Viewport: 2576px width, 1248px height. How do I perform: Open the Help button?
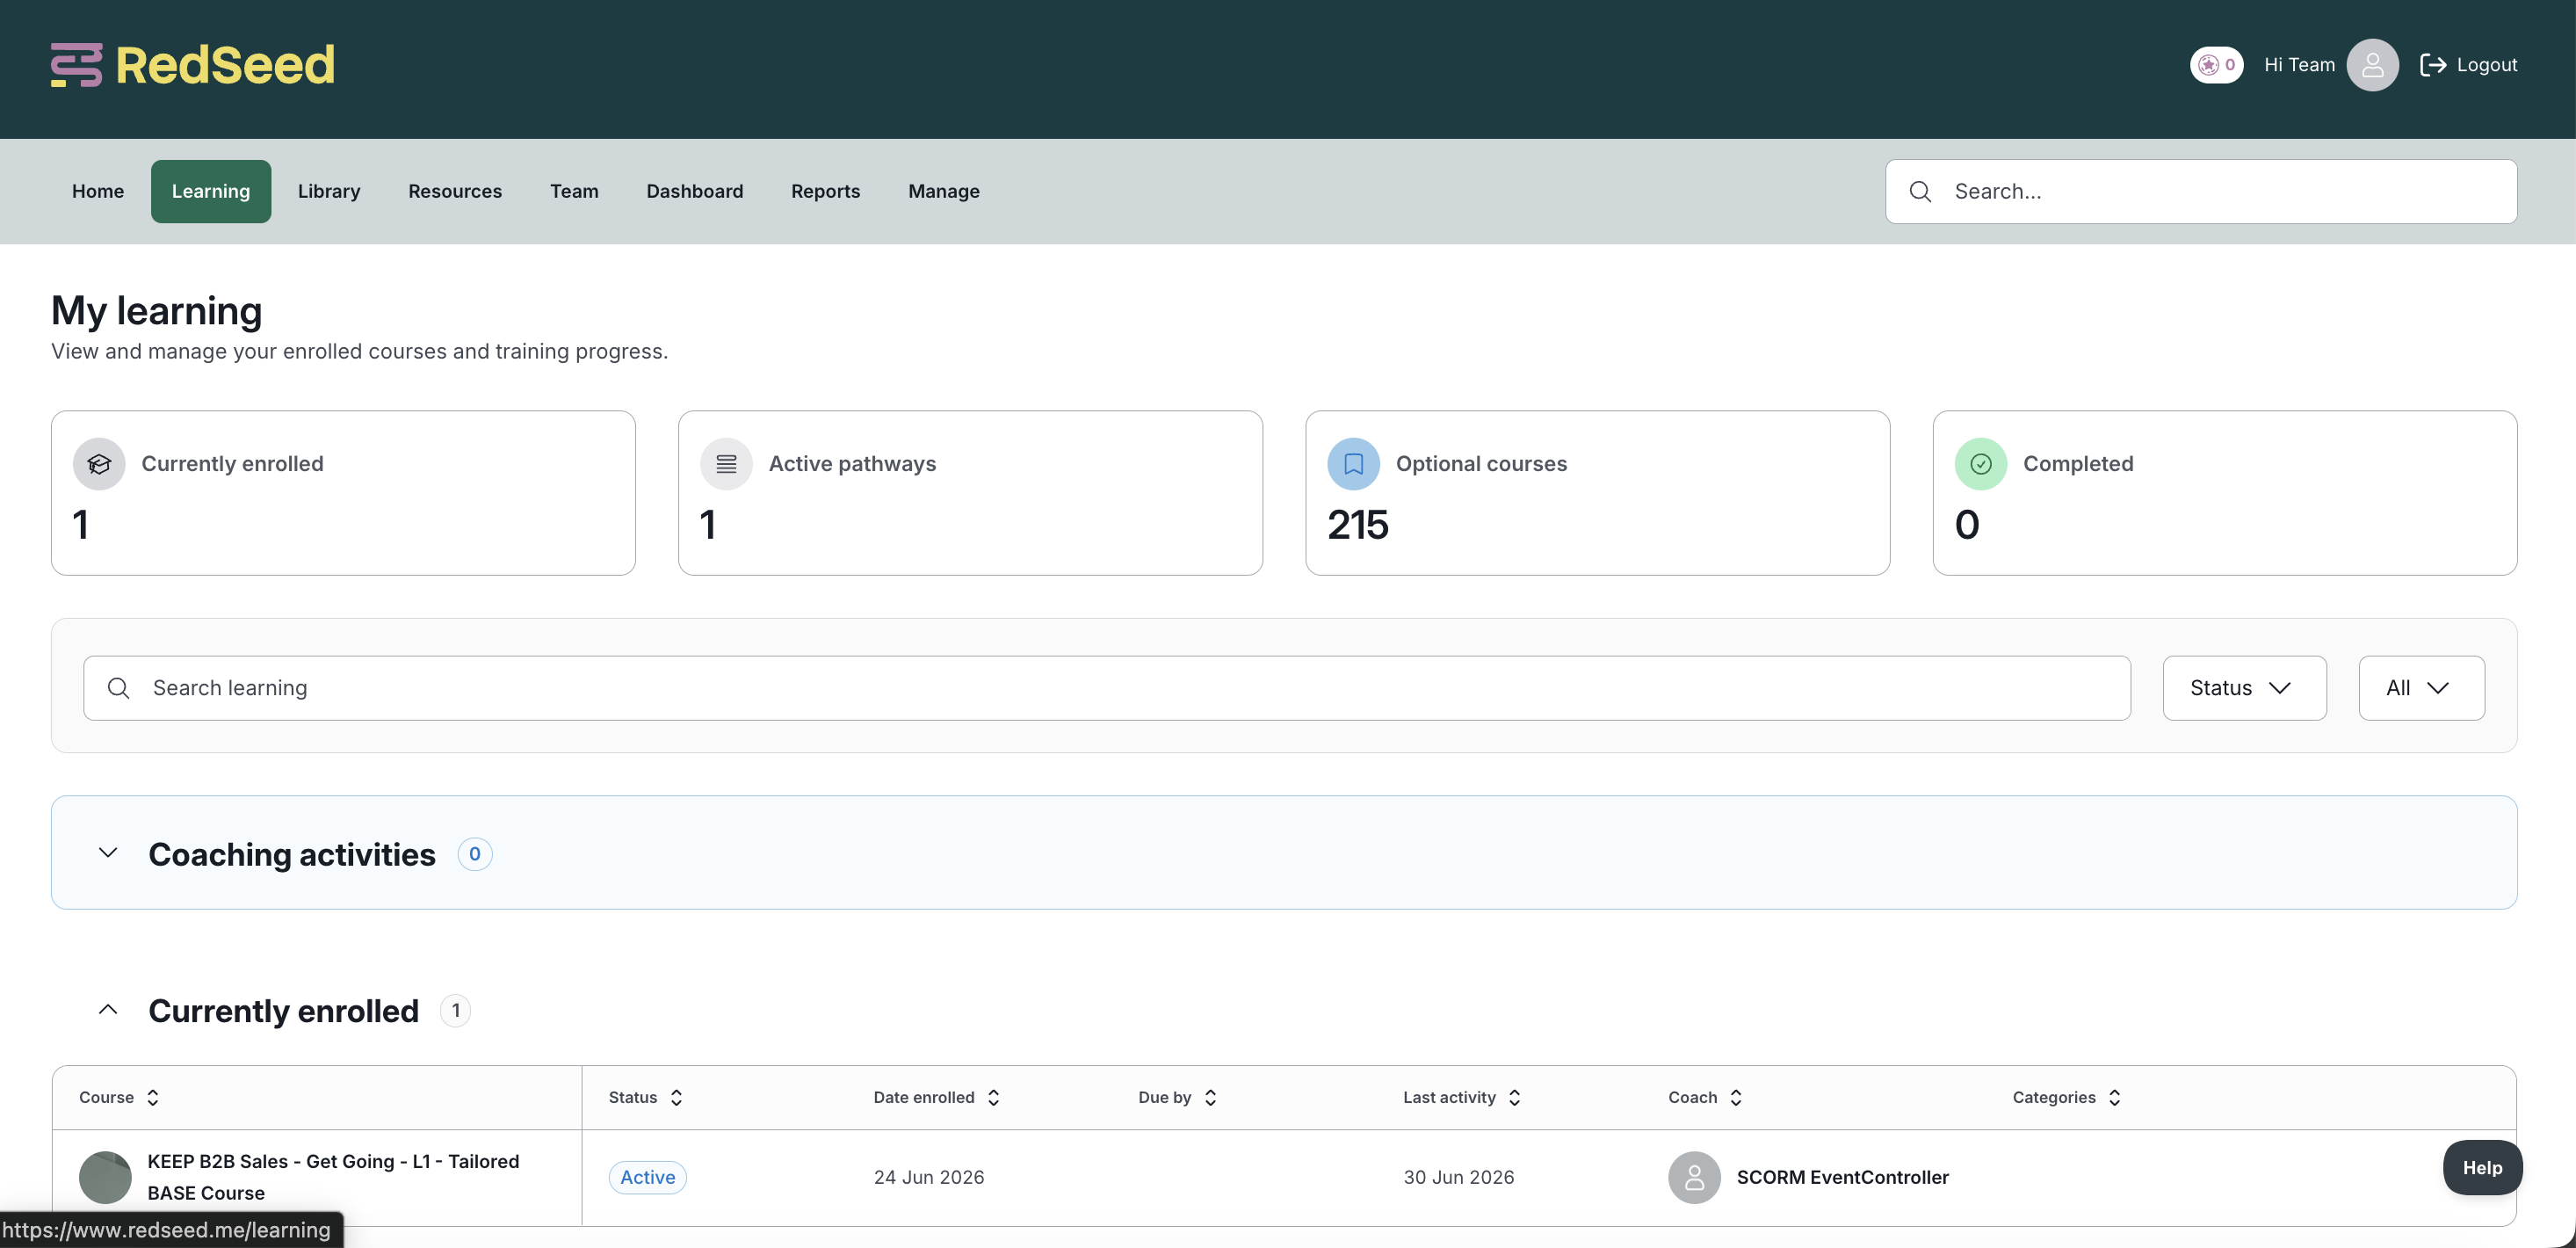2482,1168
